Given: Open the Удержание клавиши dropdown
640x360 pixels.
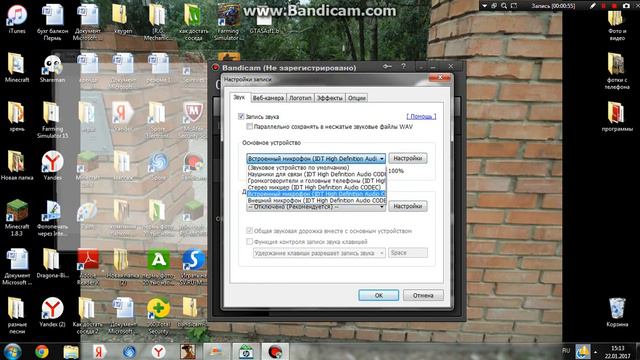Looking at the screenshot, I should coord(319,253).
